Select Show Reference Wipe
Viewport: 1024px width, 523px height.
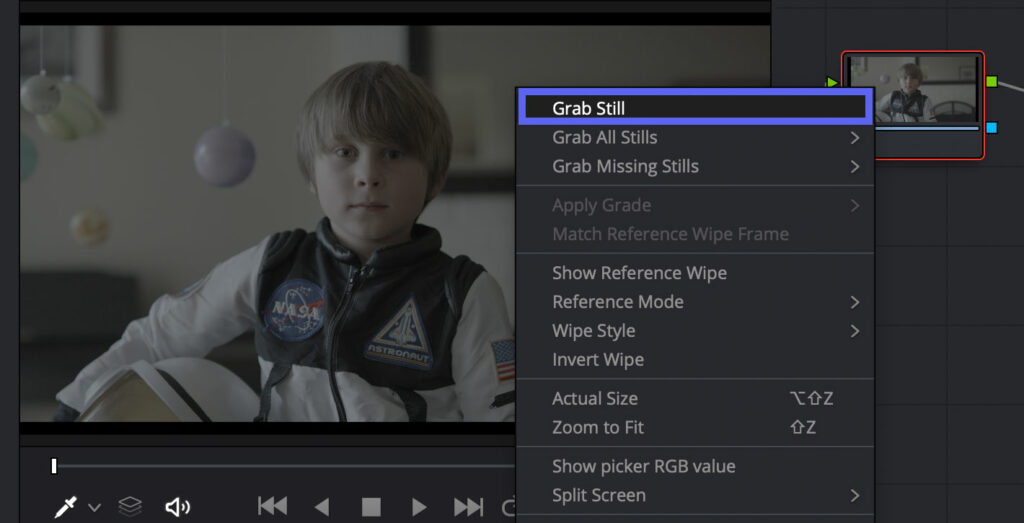[695, 273]
